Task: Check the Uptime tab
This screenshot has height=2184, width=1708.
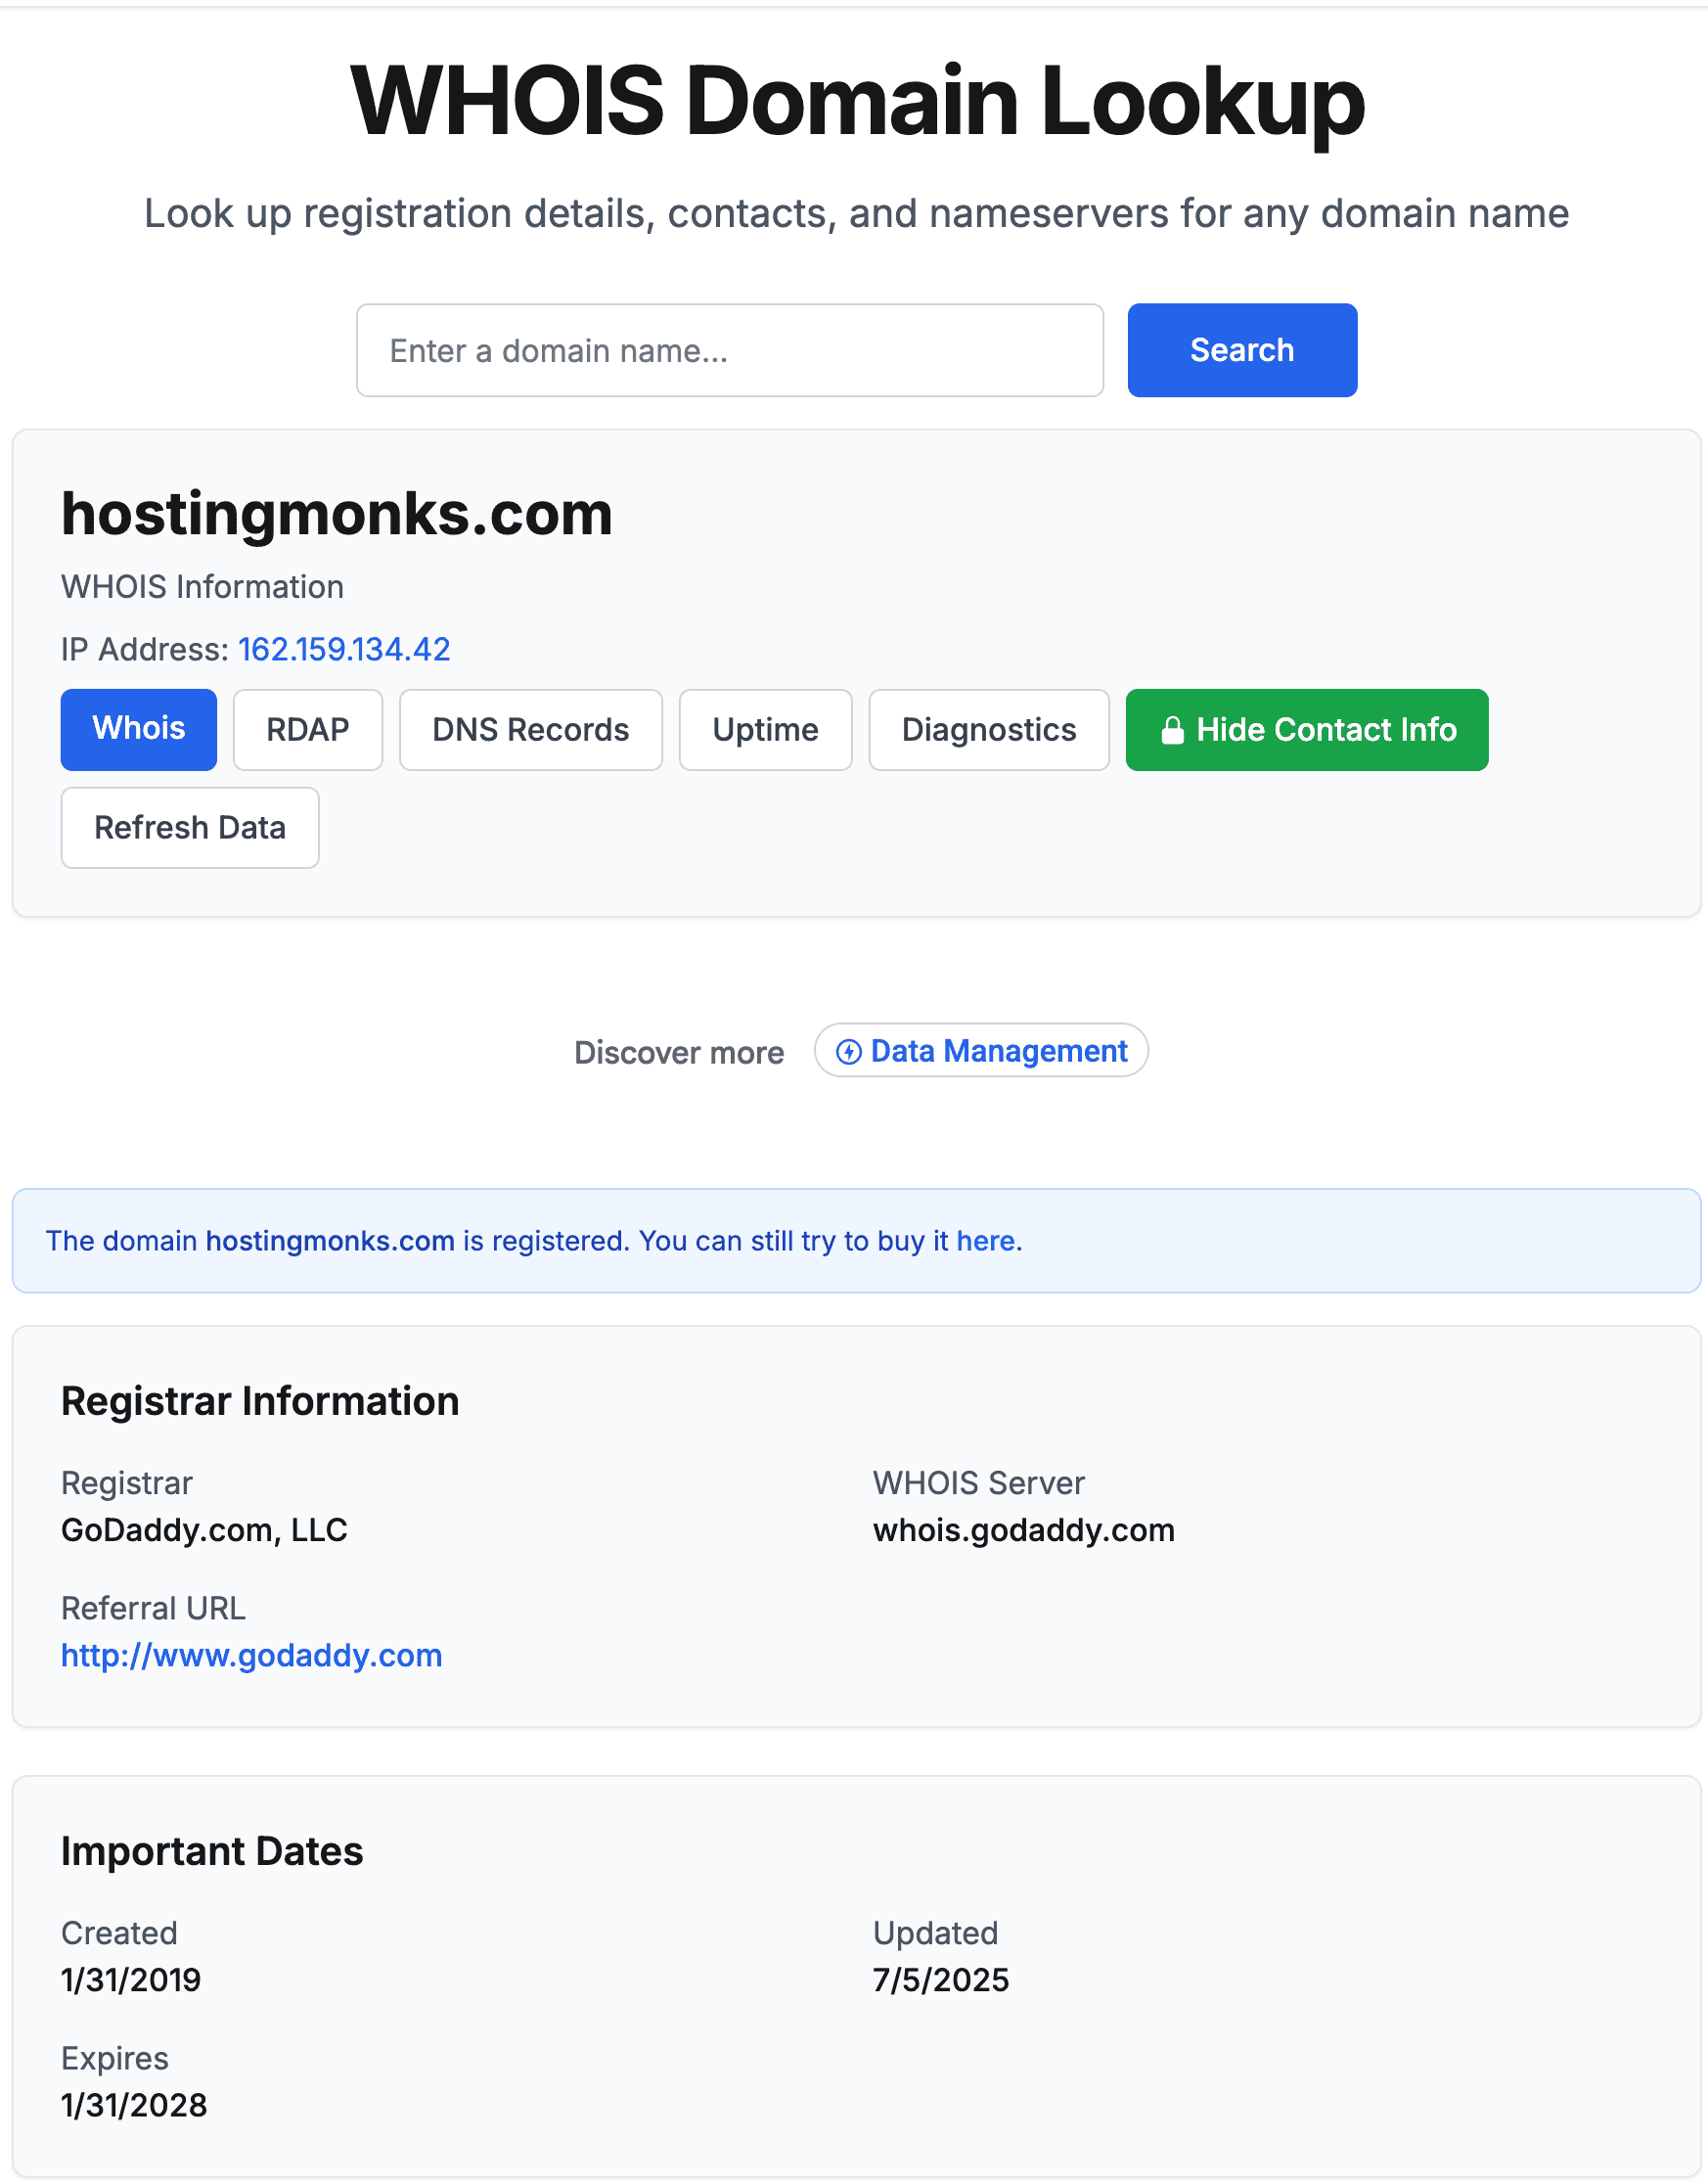Action: pyautogui.click(x=764, y=729)
